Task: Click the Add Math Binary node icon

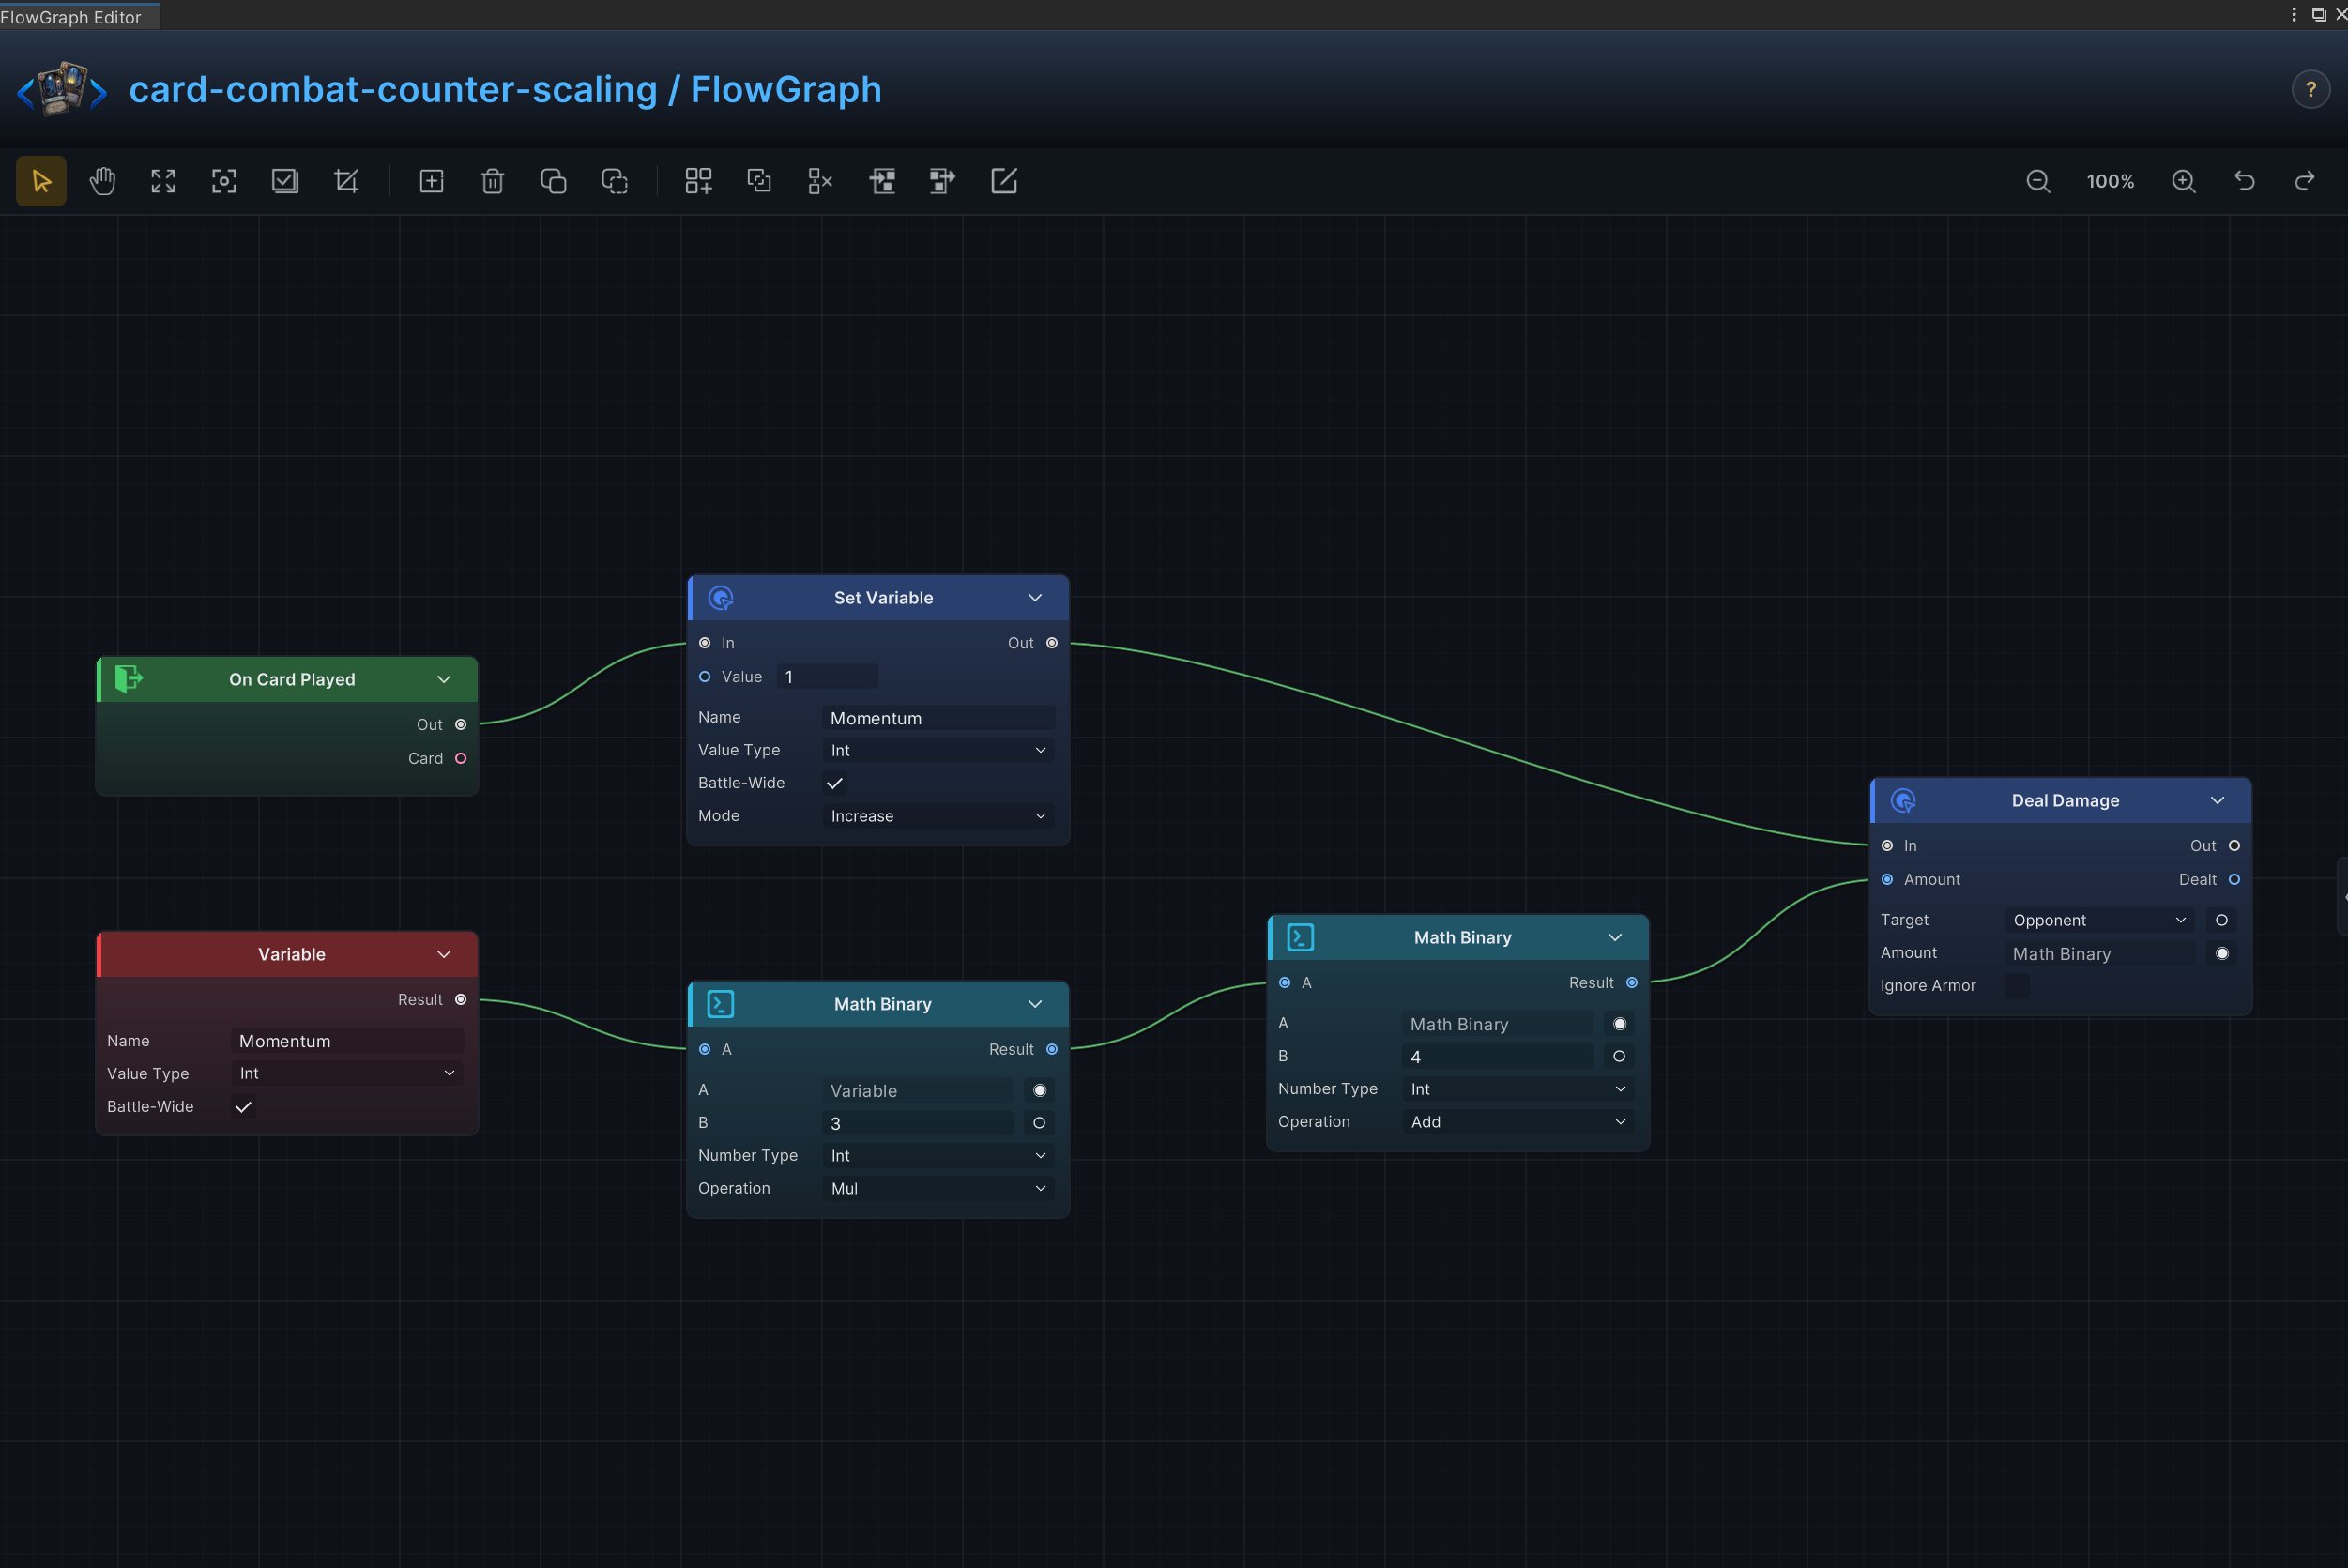Action: coord(1301,938)
